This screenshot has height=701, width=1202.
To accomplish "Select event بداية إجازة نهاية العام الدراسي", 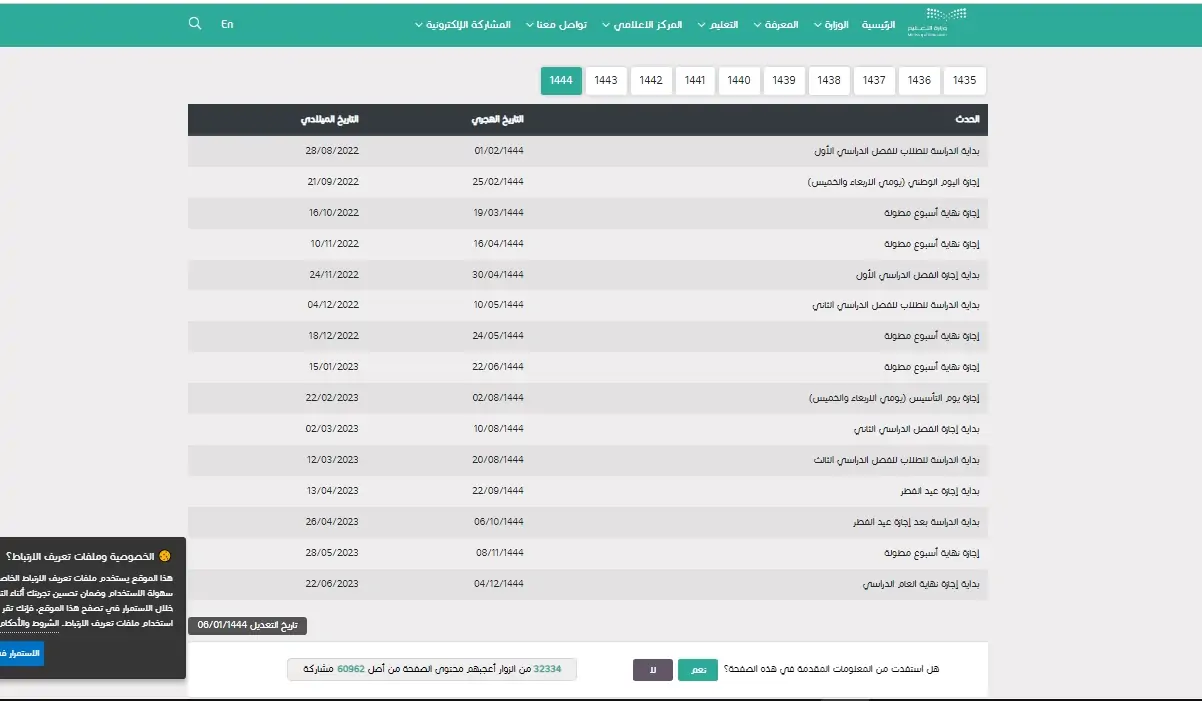I will point(921,583).
